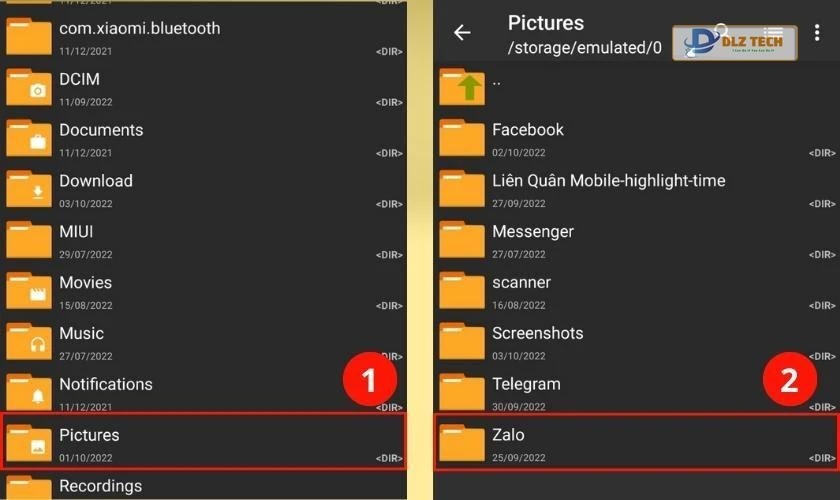
Task: Open the com.xiaomi.bluetooth folder
Action: [x=139, y=29]
